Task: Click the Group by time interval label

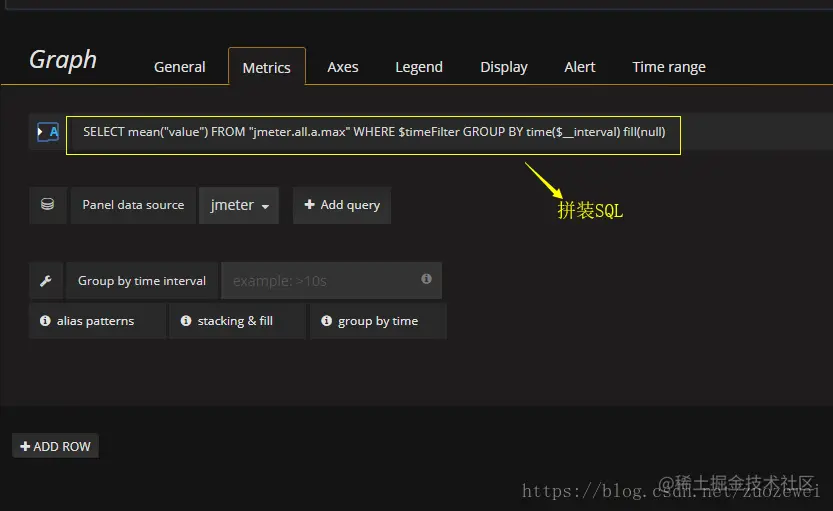Action: click(142, 280)
